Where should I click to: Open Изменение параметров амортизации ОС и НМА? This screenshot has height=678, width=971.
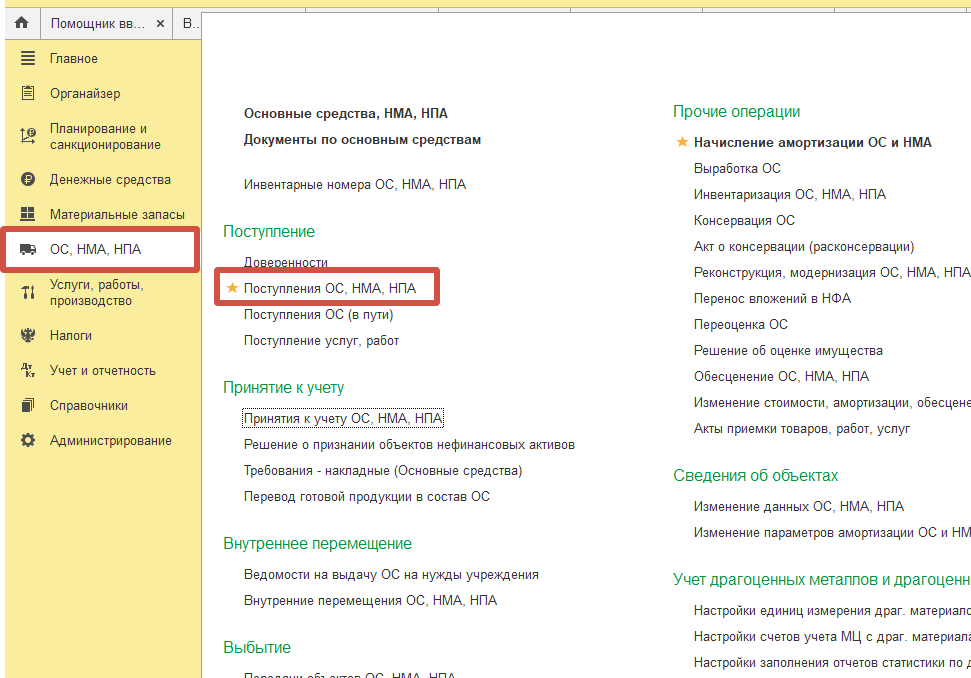pos(832,532)
